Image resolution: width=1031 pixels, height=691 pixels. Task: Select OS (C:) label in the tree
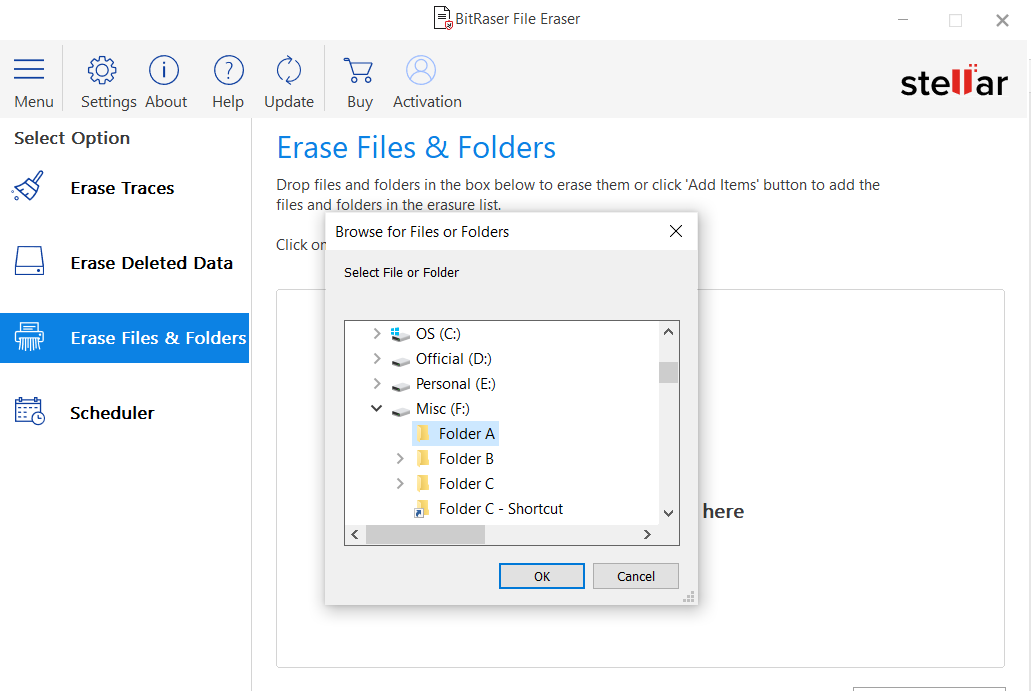click(x=438, y=334)
